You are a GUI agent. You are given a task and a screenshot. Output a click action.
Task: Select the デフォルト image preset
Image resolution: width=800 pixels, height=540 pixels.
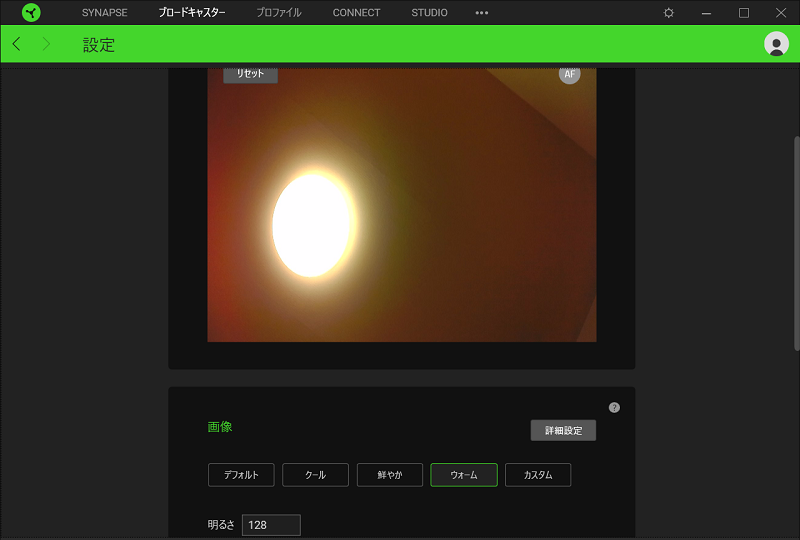(x=241, y=475)
